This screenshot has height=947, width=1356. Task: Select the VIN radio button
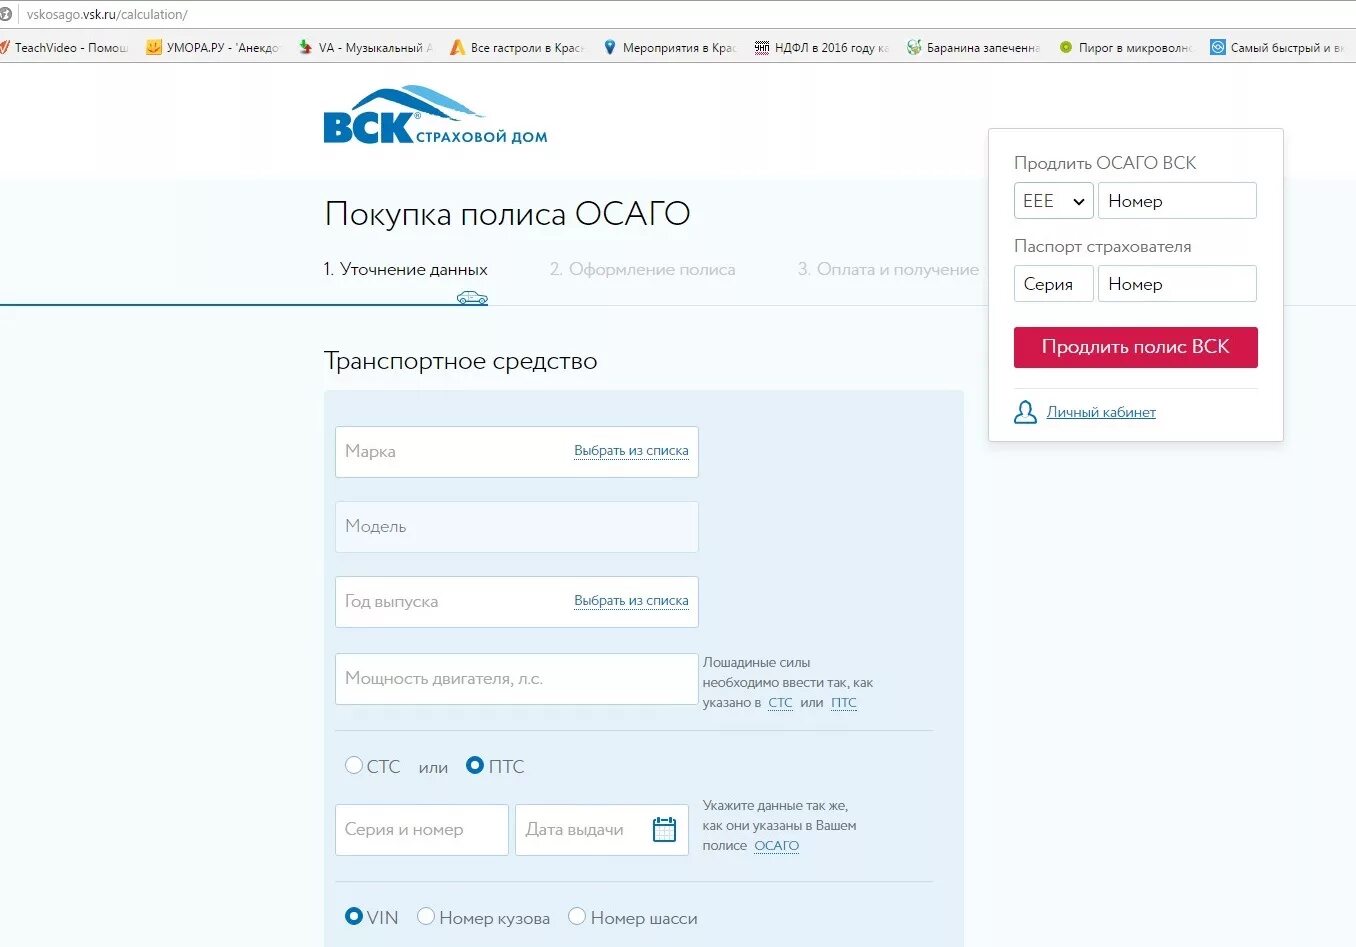[354, 916]
